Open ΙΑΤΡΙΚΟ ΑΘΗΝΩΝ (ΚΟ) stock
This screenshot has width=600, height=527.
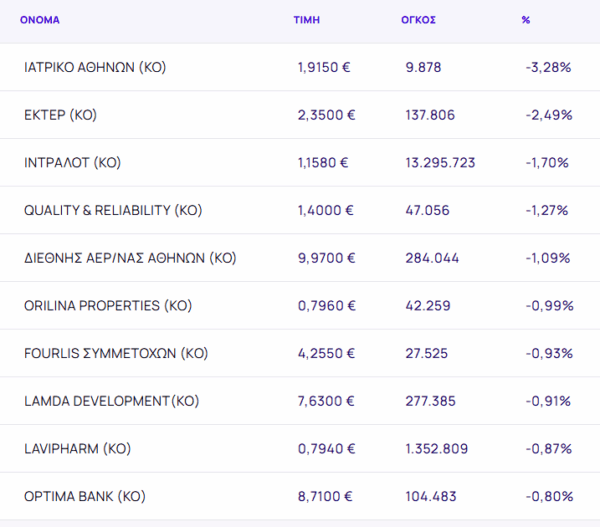point(94,67)
